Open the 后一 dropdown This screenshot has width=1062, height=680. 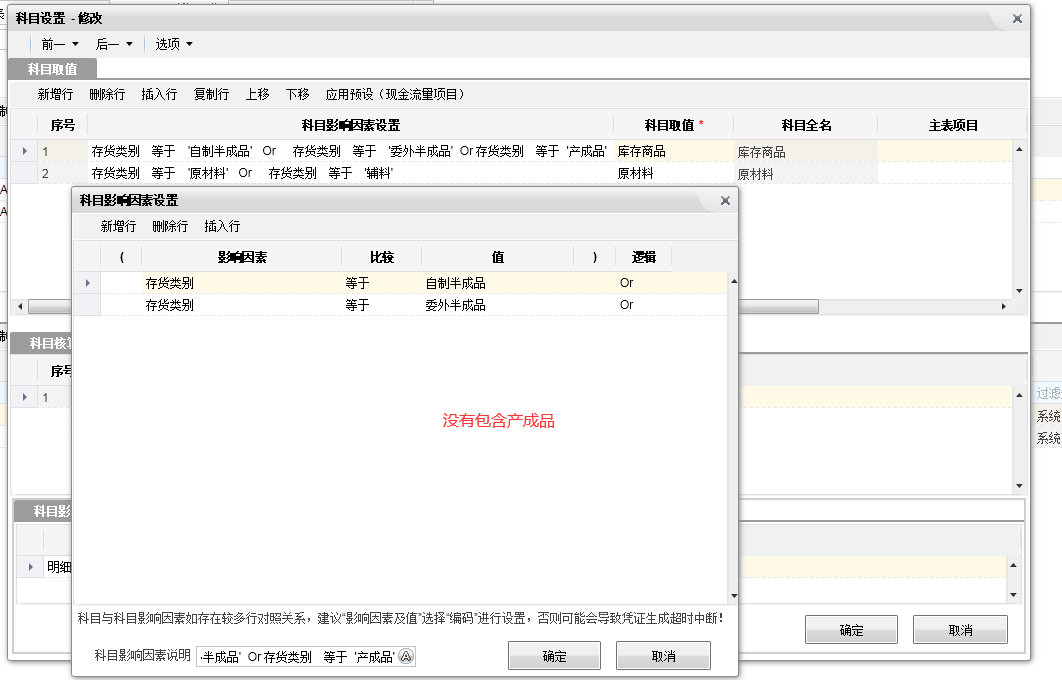[x=113, y=44]
